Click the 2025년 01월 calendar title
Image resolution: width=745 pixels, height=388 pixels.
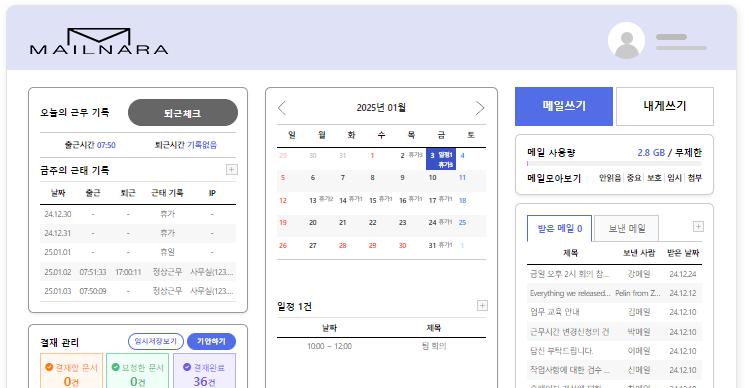(381, 108)
